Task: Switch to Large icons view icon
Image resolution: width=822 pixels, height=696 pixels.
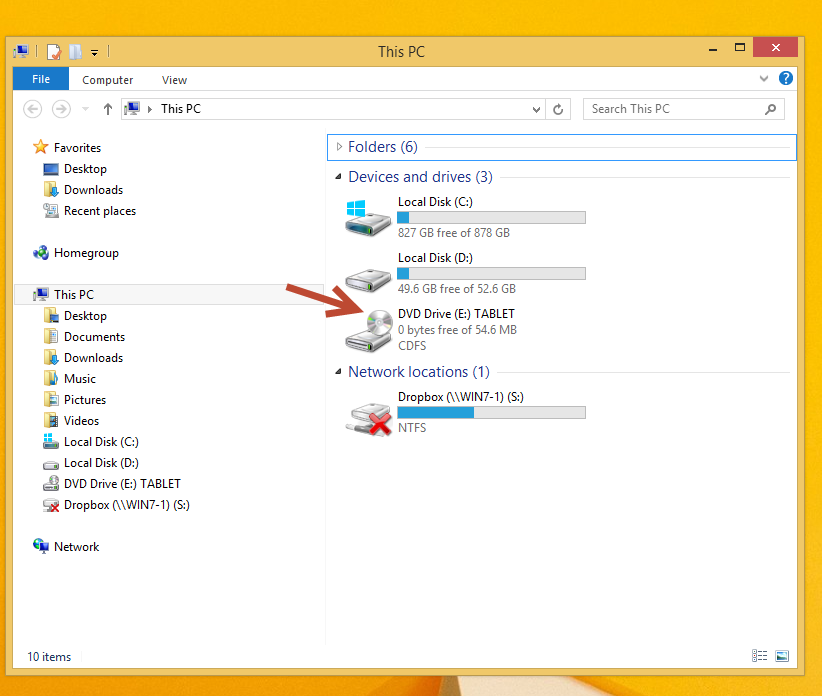Action: (x=782, y=656)
